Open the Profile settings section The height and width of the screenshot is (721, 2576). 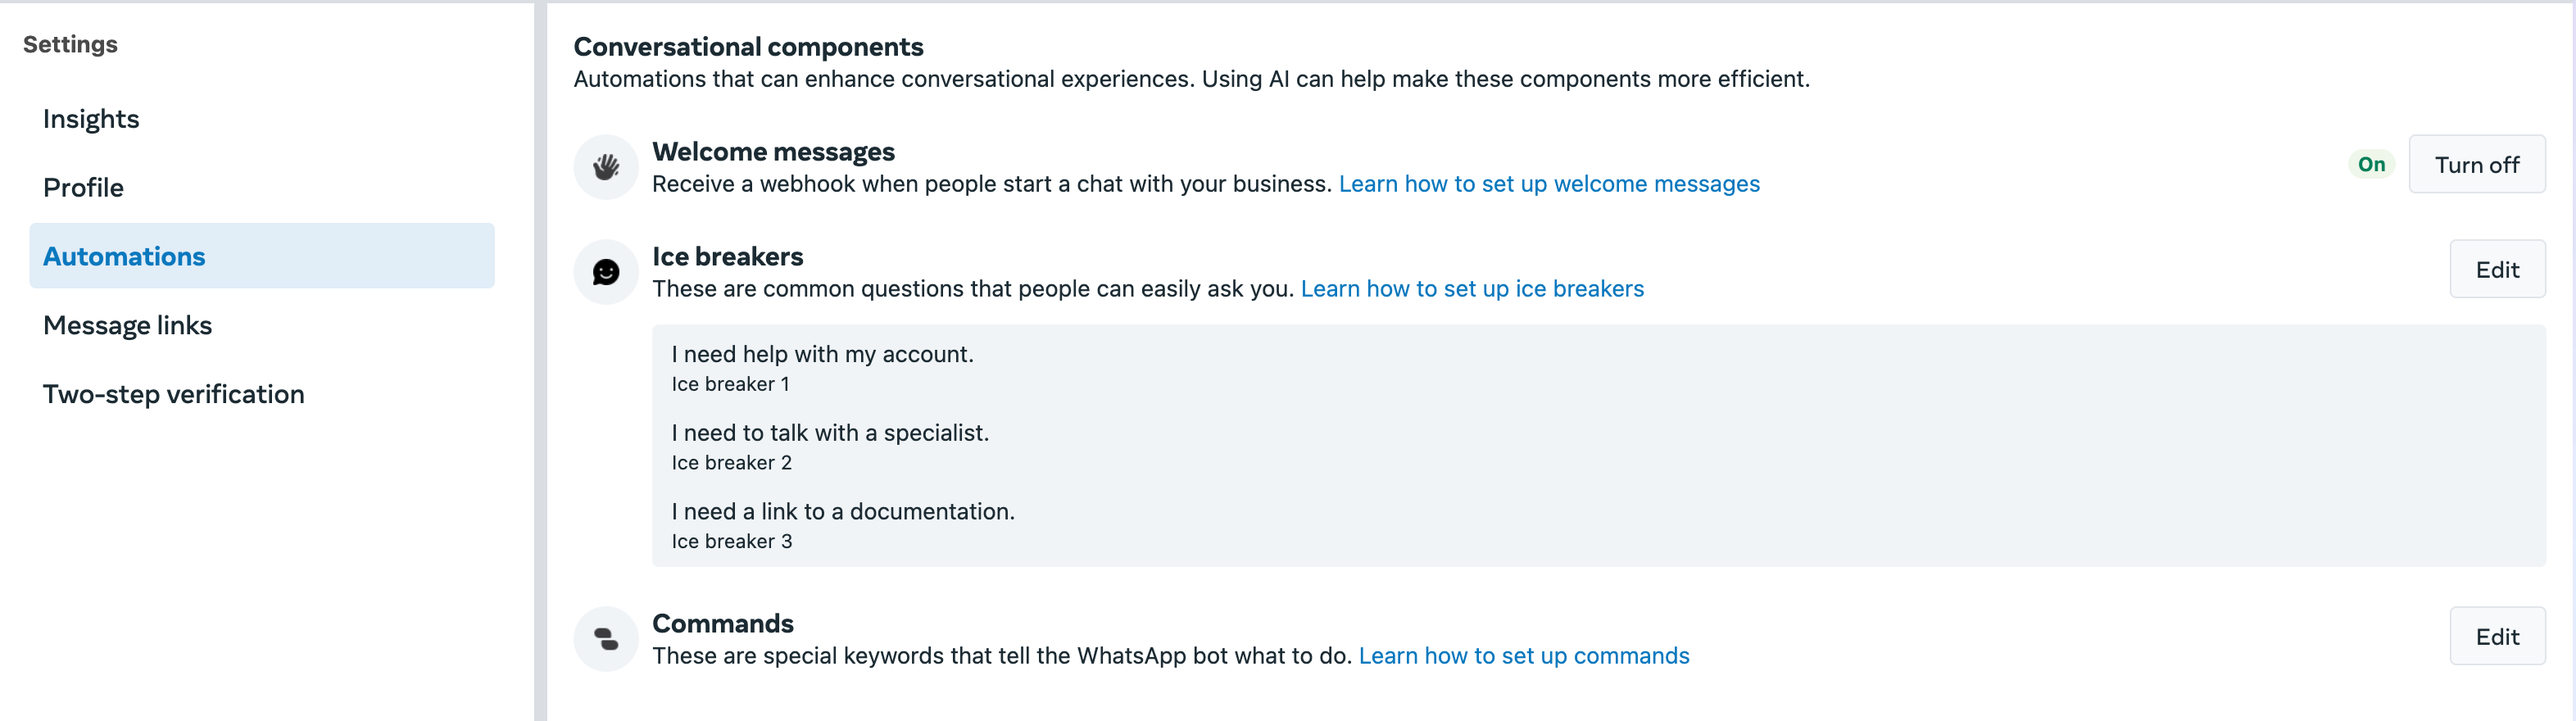click(x=83, y=188)
